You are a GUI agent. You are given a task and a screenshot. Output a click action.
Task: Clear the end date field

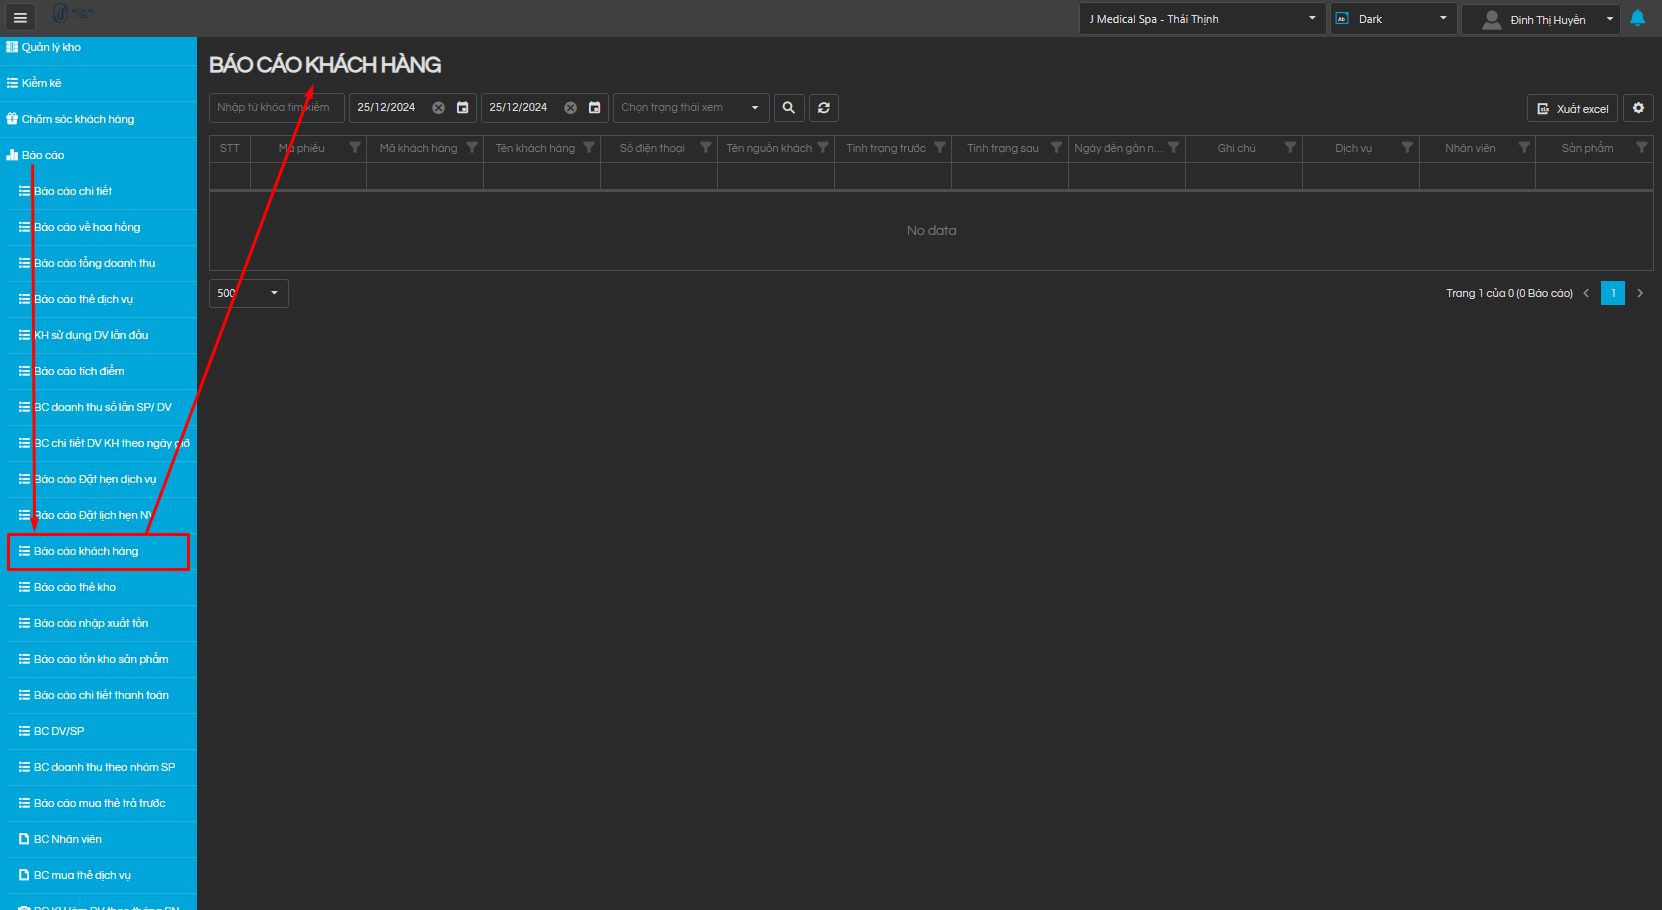click(x=570, y=108)
